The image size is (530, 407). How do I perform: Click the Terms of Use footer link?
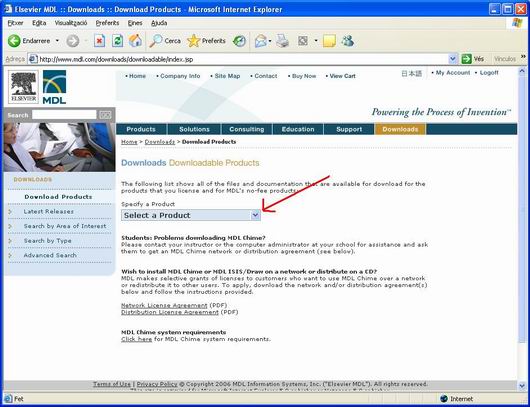[112, 384]
